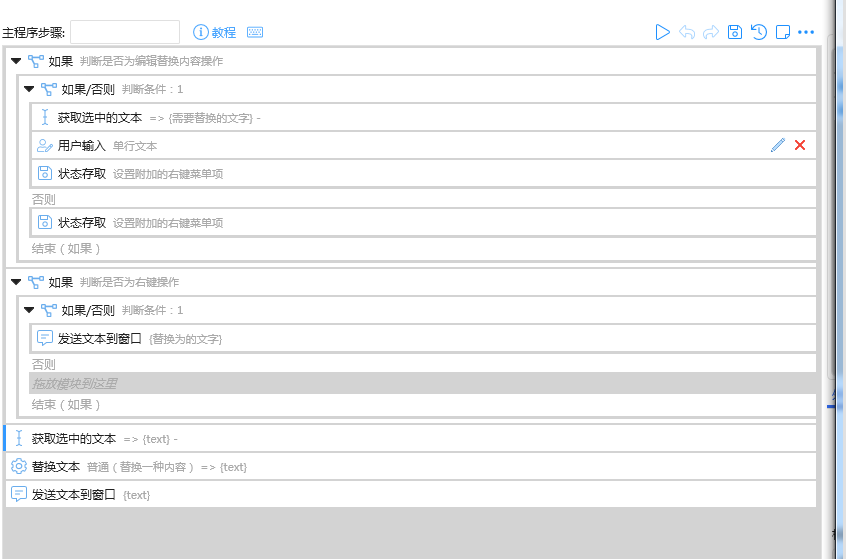Image resolution: width=846 pixels, height=559 pixels.
Task: Click the keyboard icon next to 教程
Action: click(255, 32)
